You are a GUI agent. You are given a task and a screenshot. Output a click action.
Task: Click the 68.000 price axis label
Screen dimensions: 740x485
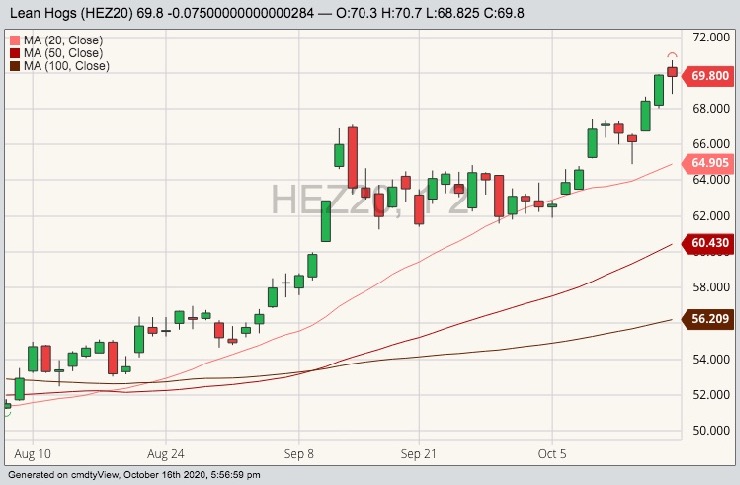[711, 109]
